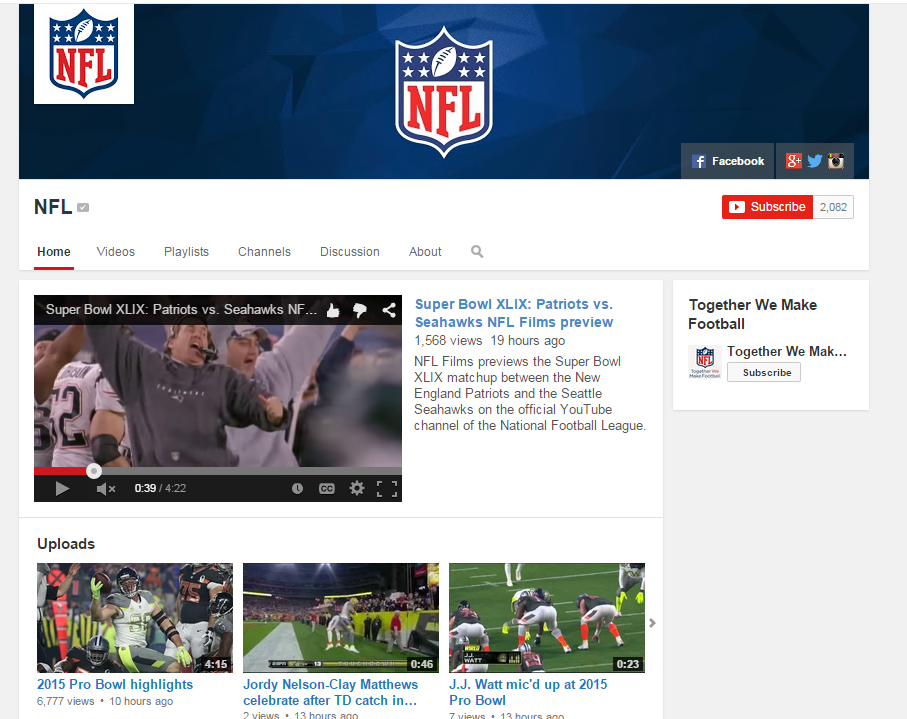Click the 2015 Pro Bowl highlights thumbnail
Viewport: 907px width, 719px height.
click(135, 618)
